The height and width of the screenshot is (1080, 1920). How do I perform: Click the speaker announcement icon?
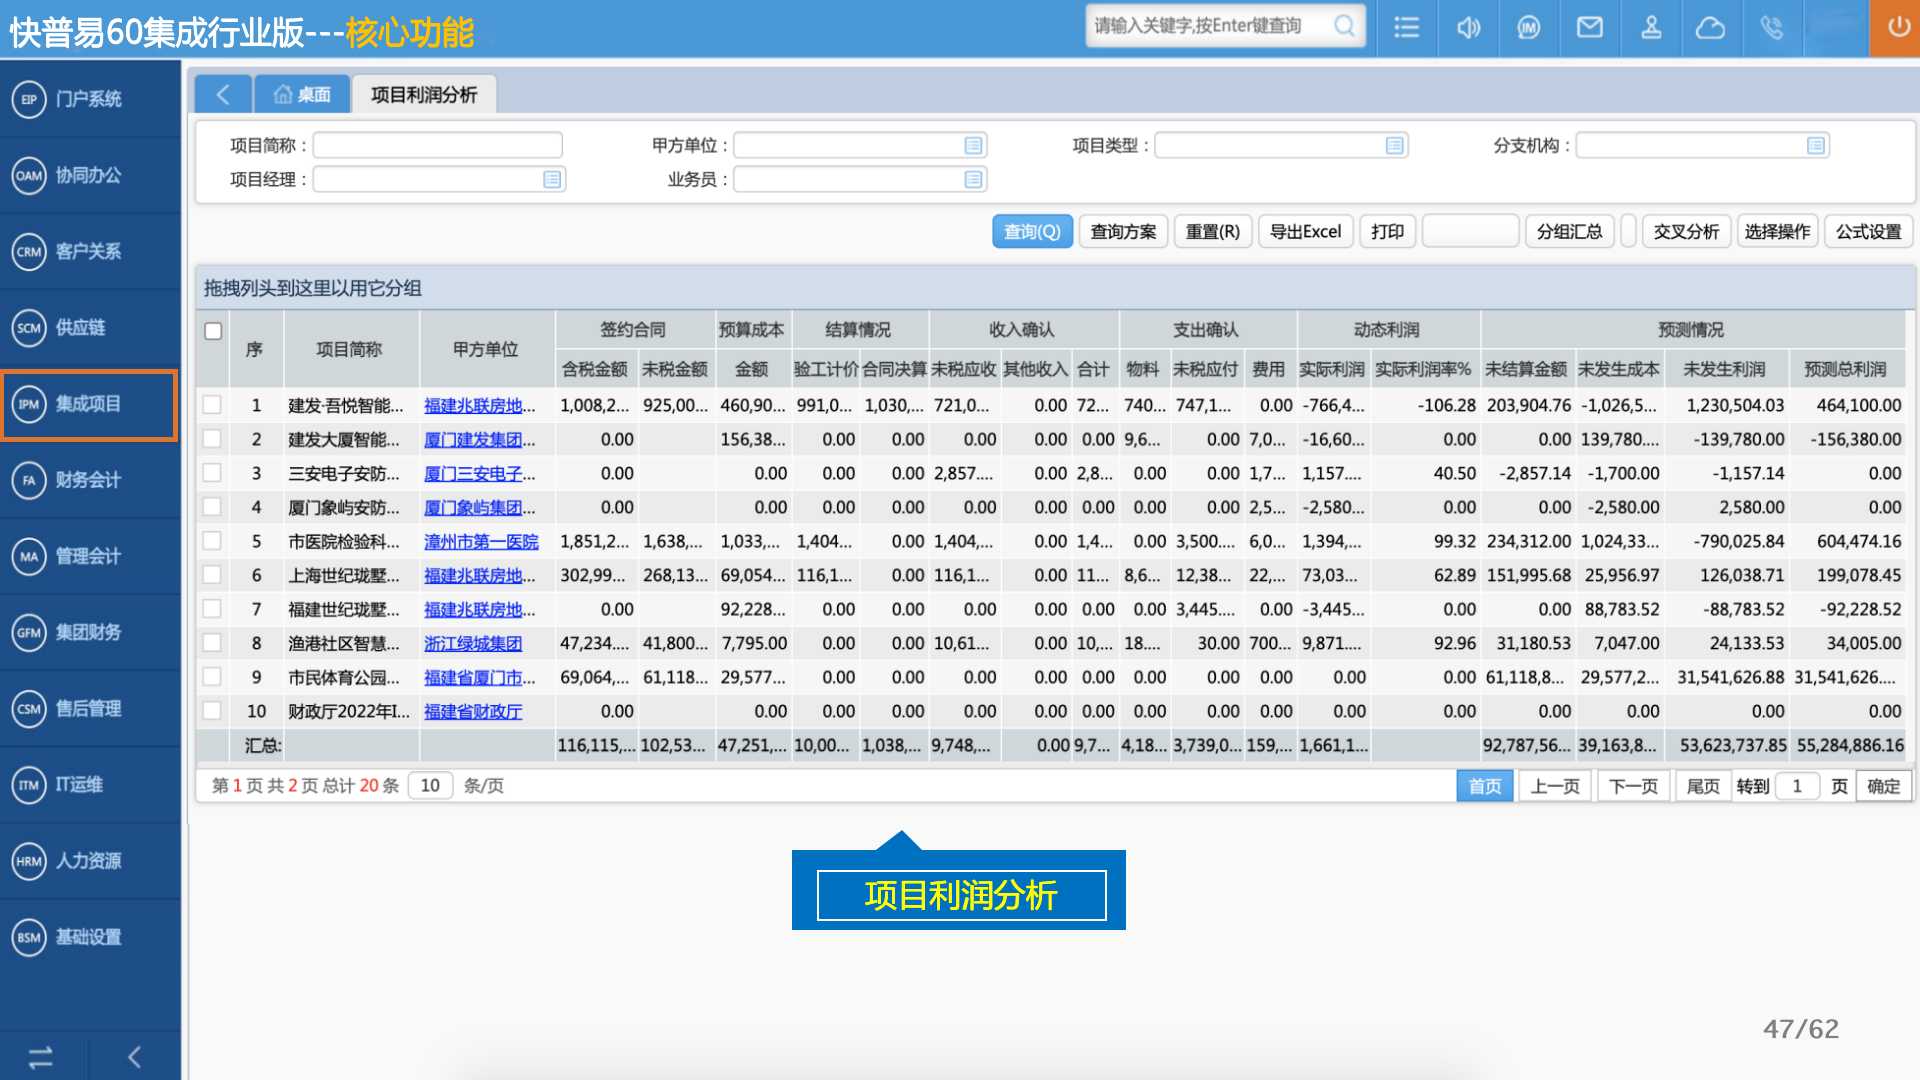tap(1468, 28)
